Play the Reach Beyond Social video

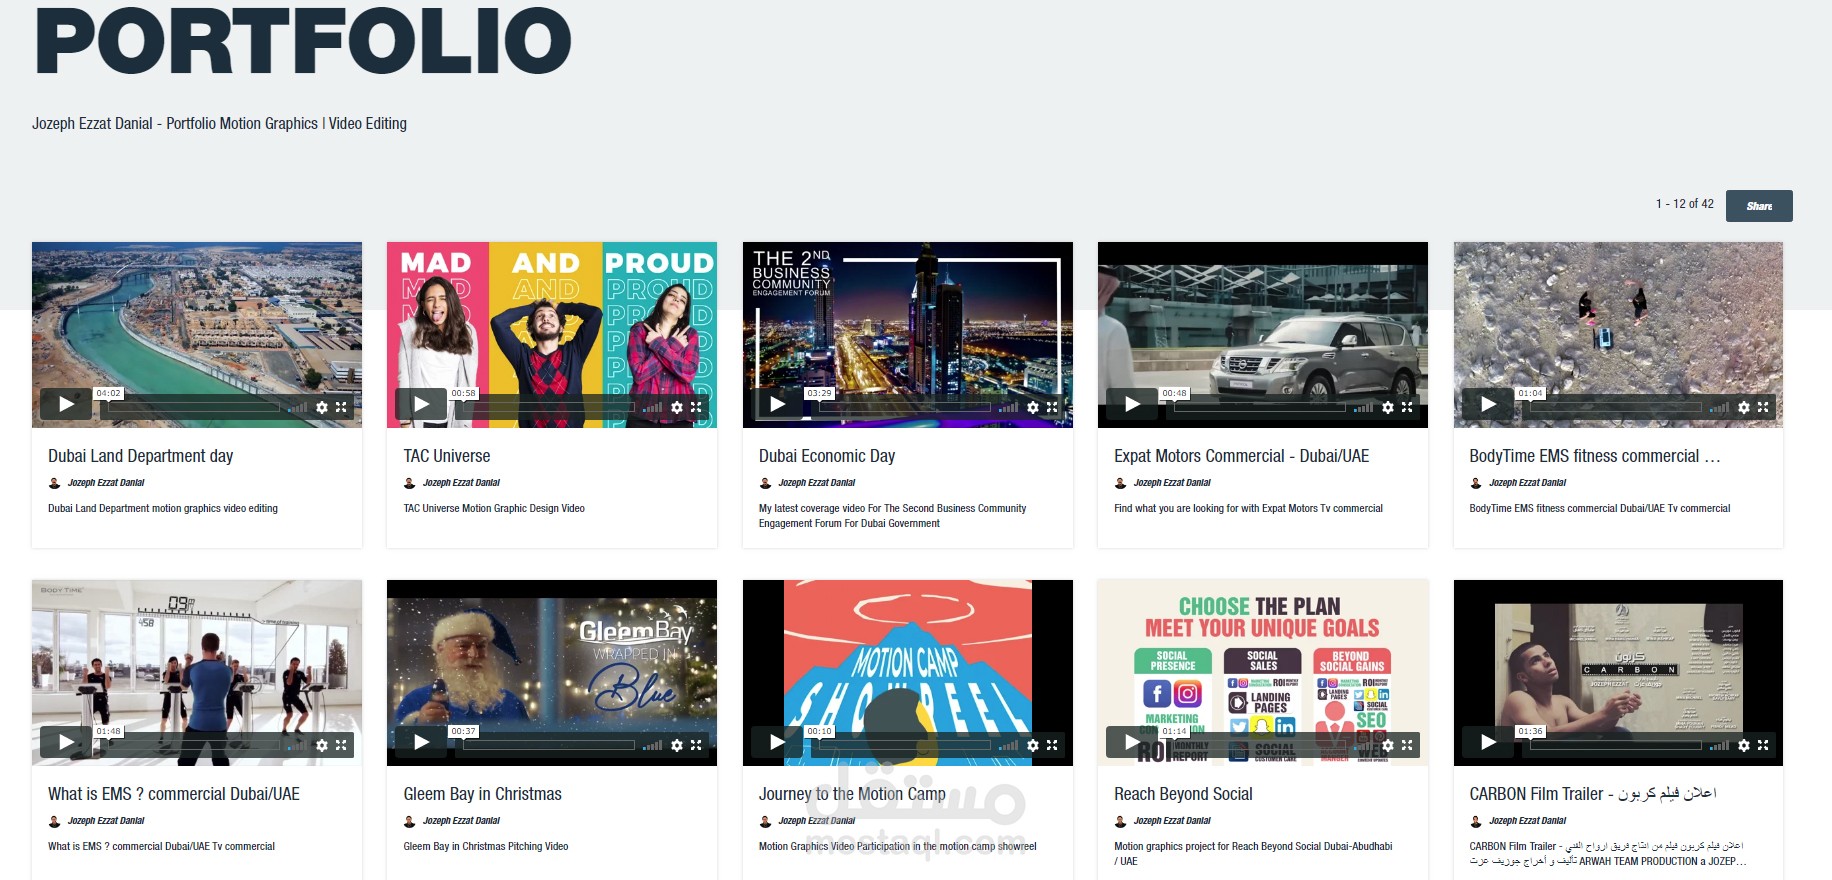(x=1132, y=742)
